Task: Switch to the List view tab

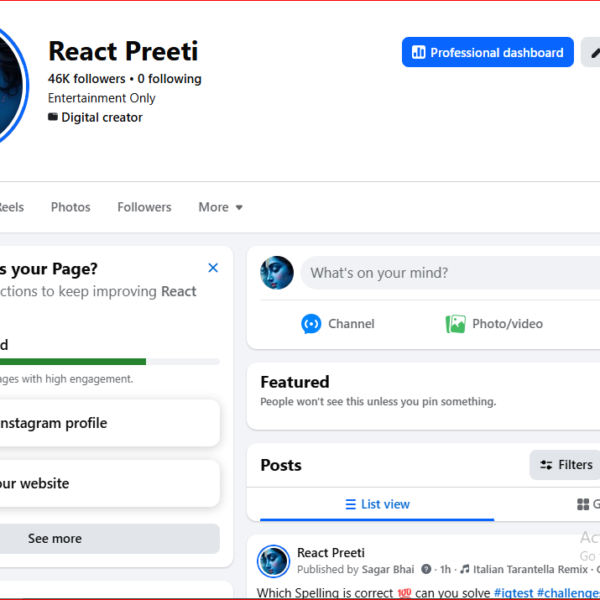Action: point(377,504)
